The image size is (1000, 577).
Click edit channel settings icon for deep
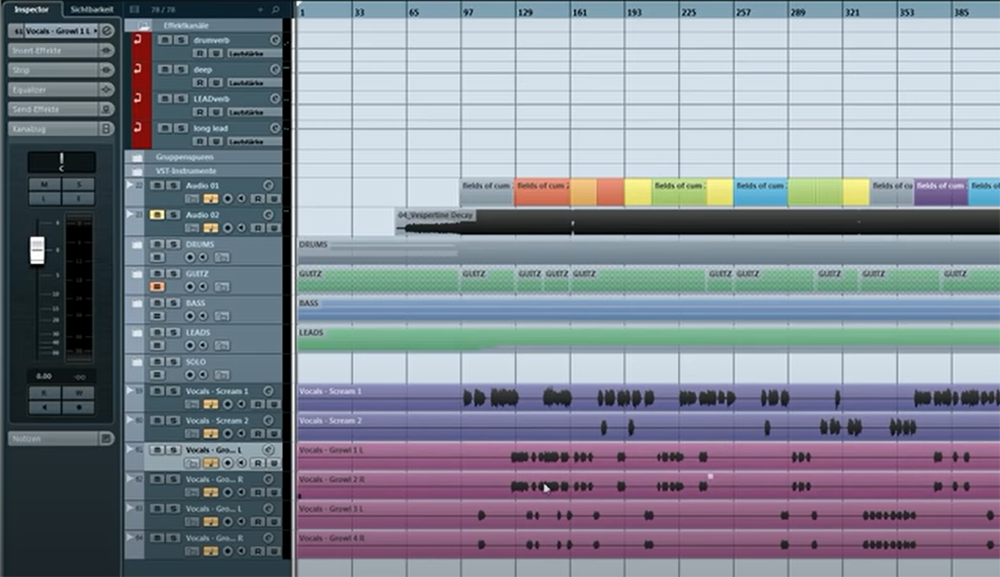coord(275,69)
